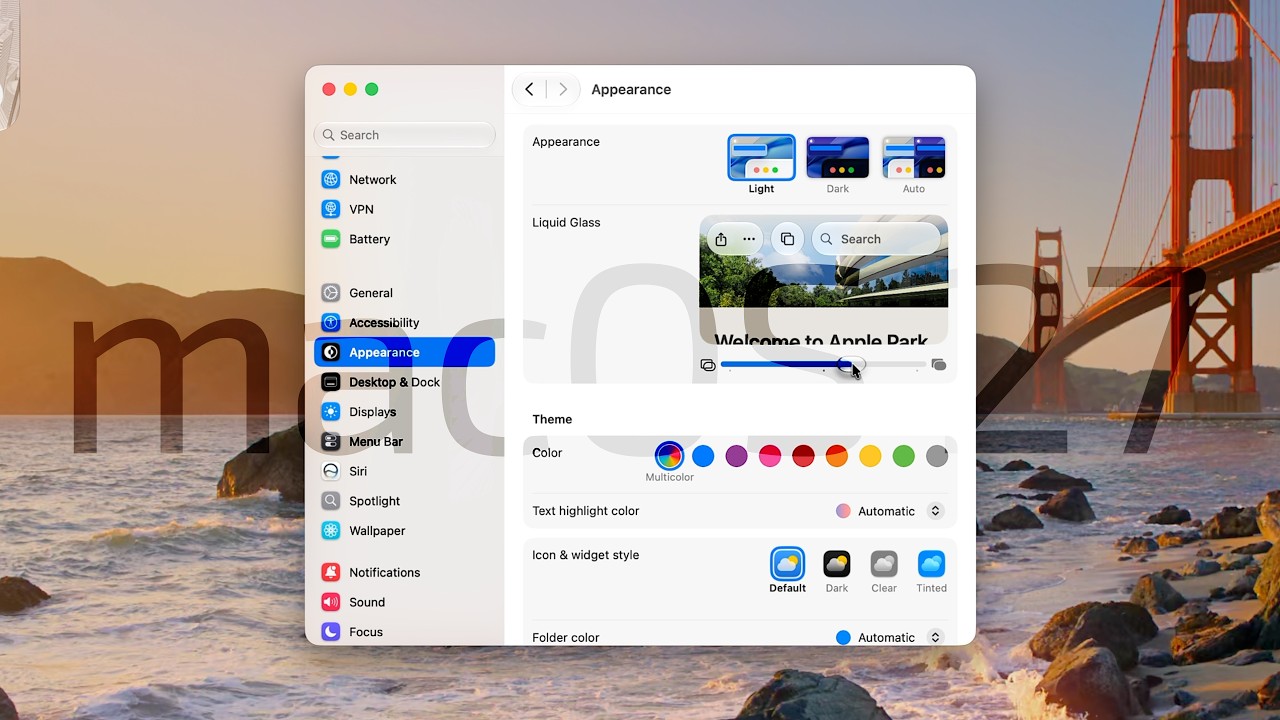Open Sound settings
This screenshot has height=720, width=1280.
pyautogui.click(x=404, y=602)
